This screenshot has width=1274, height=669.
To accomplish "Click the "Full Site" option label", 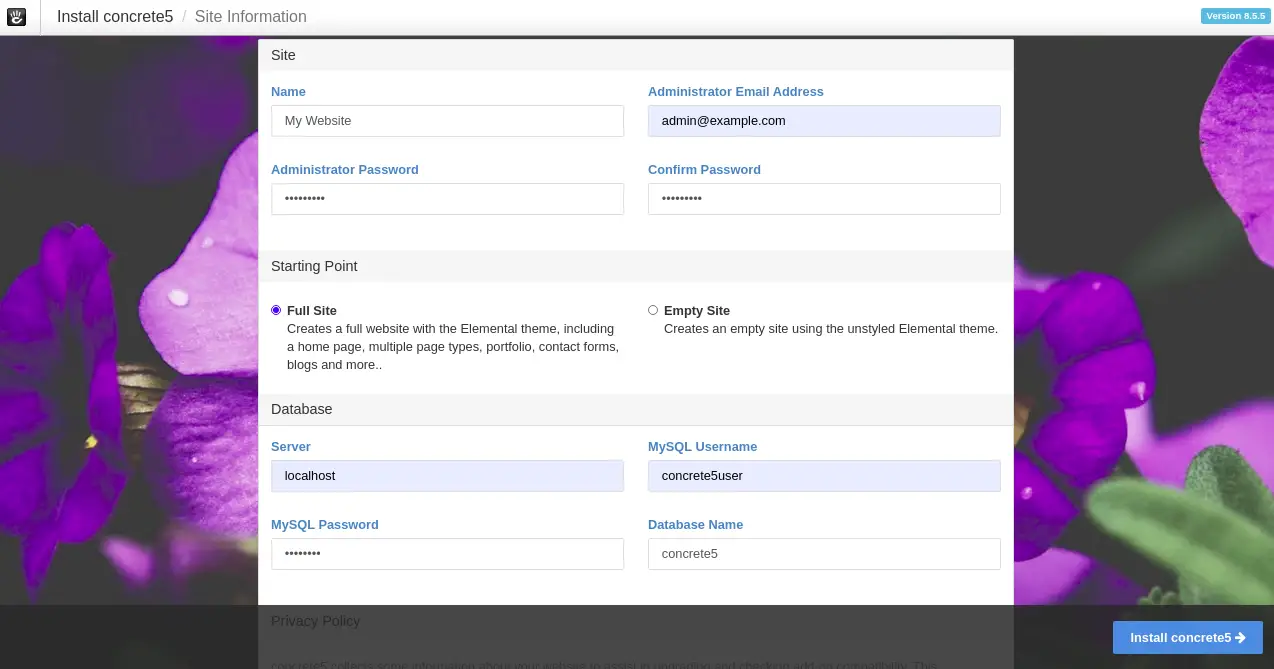I will pos(312,311).
